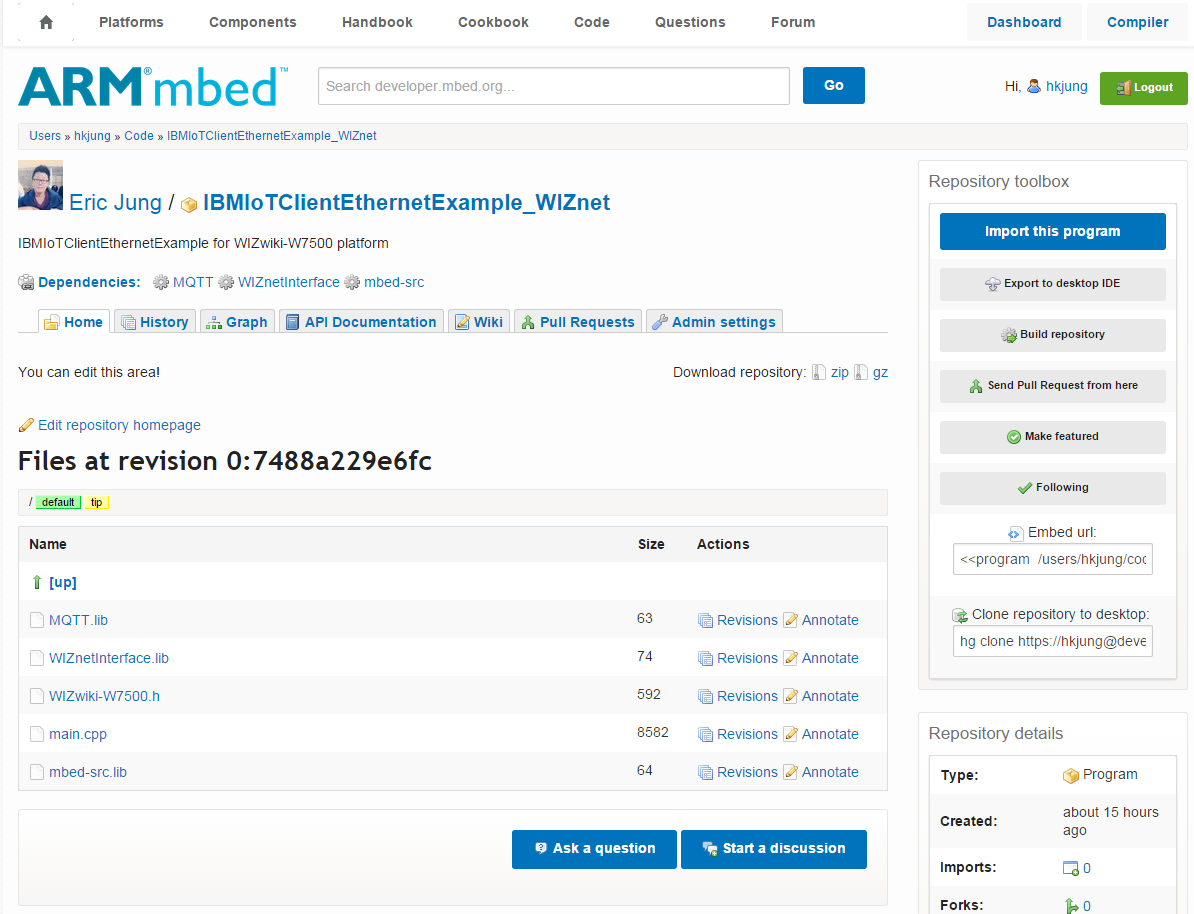Image resolution: width=1194 pixels, height=914 pixels.
Task: Go to the mbed home icon
Action: pos(46,22)
